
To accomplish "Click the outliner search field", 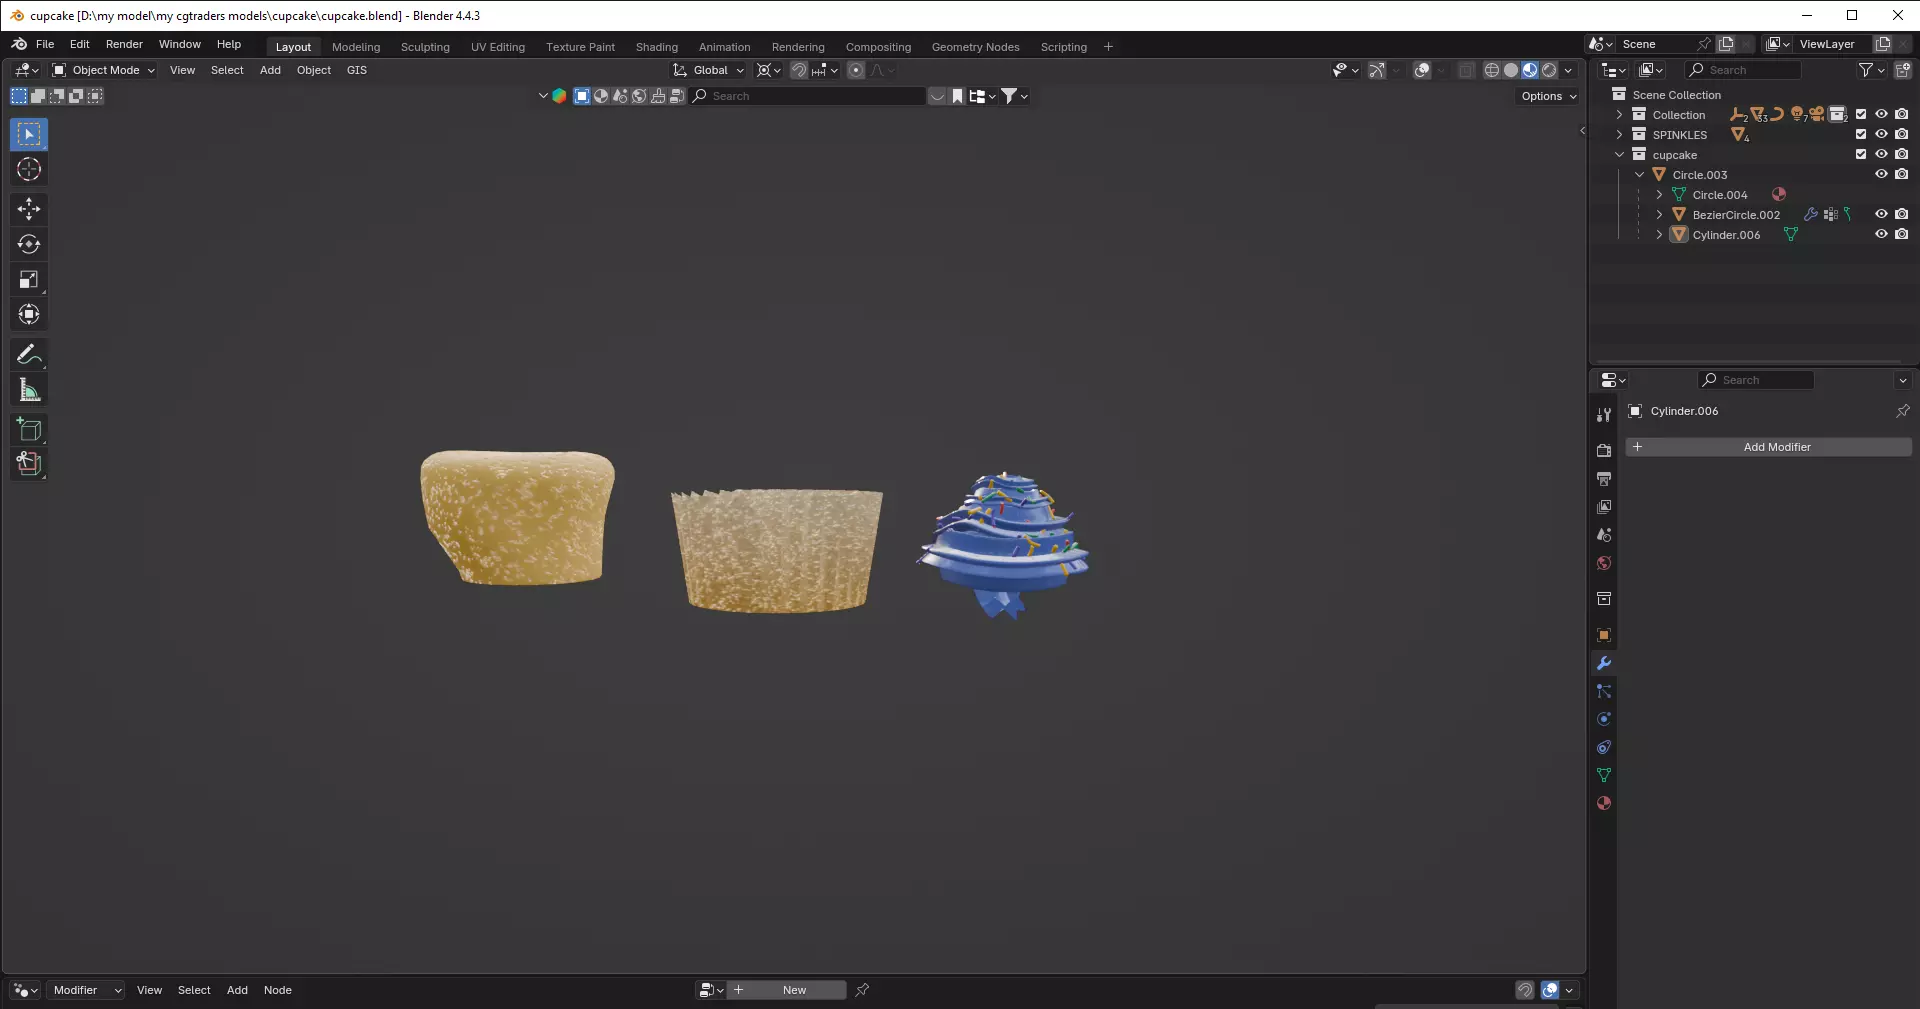I will pyautogui.click(x=1743, y=70).
